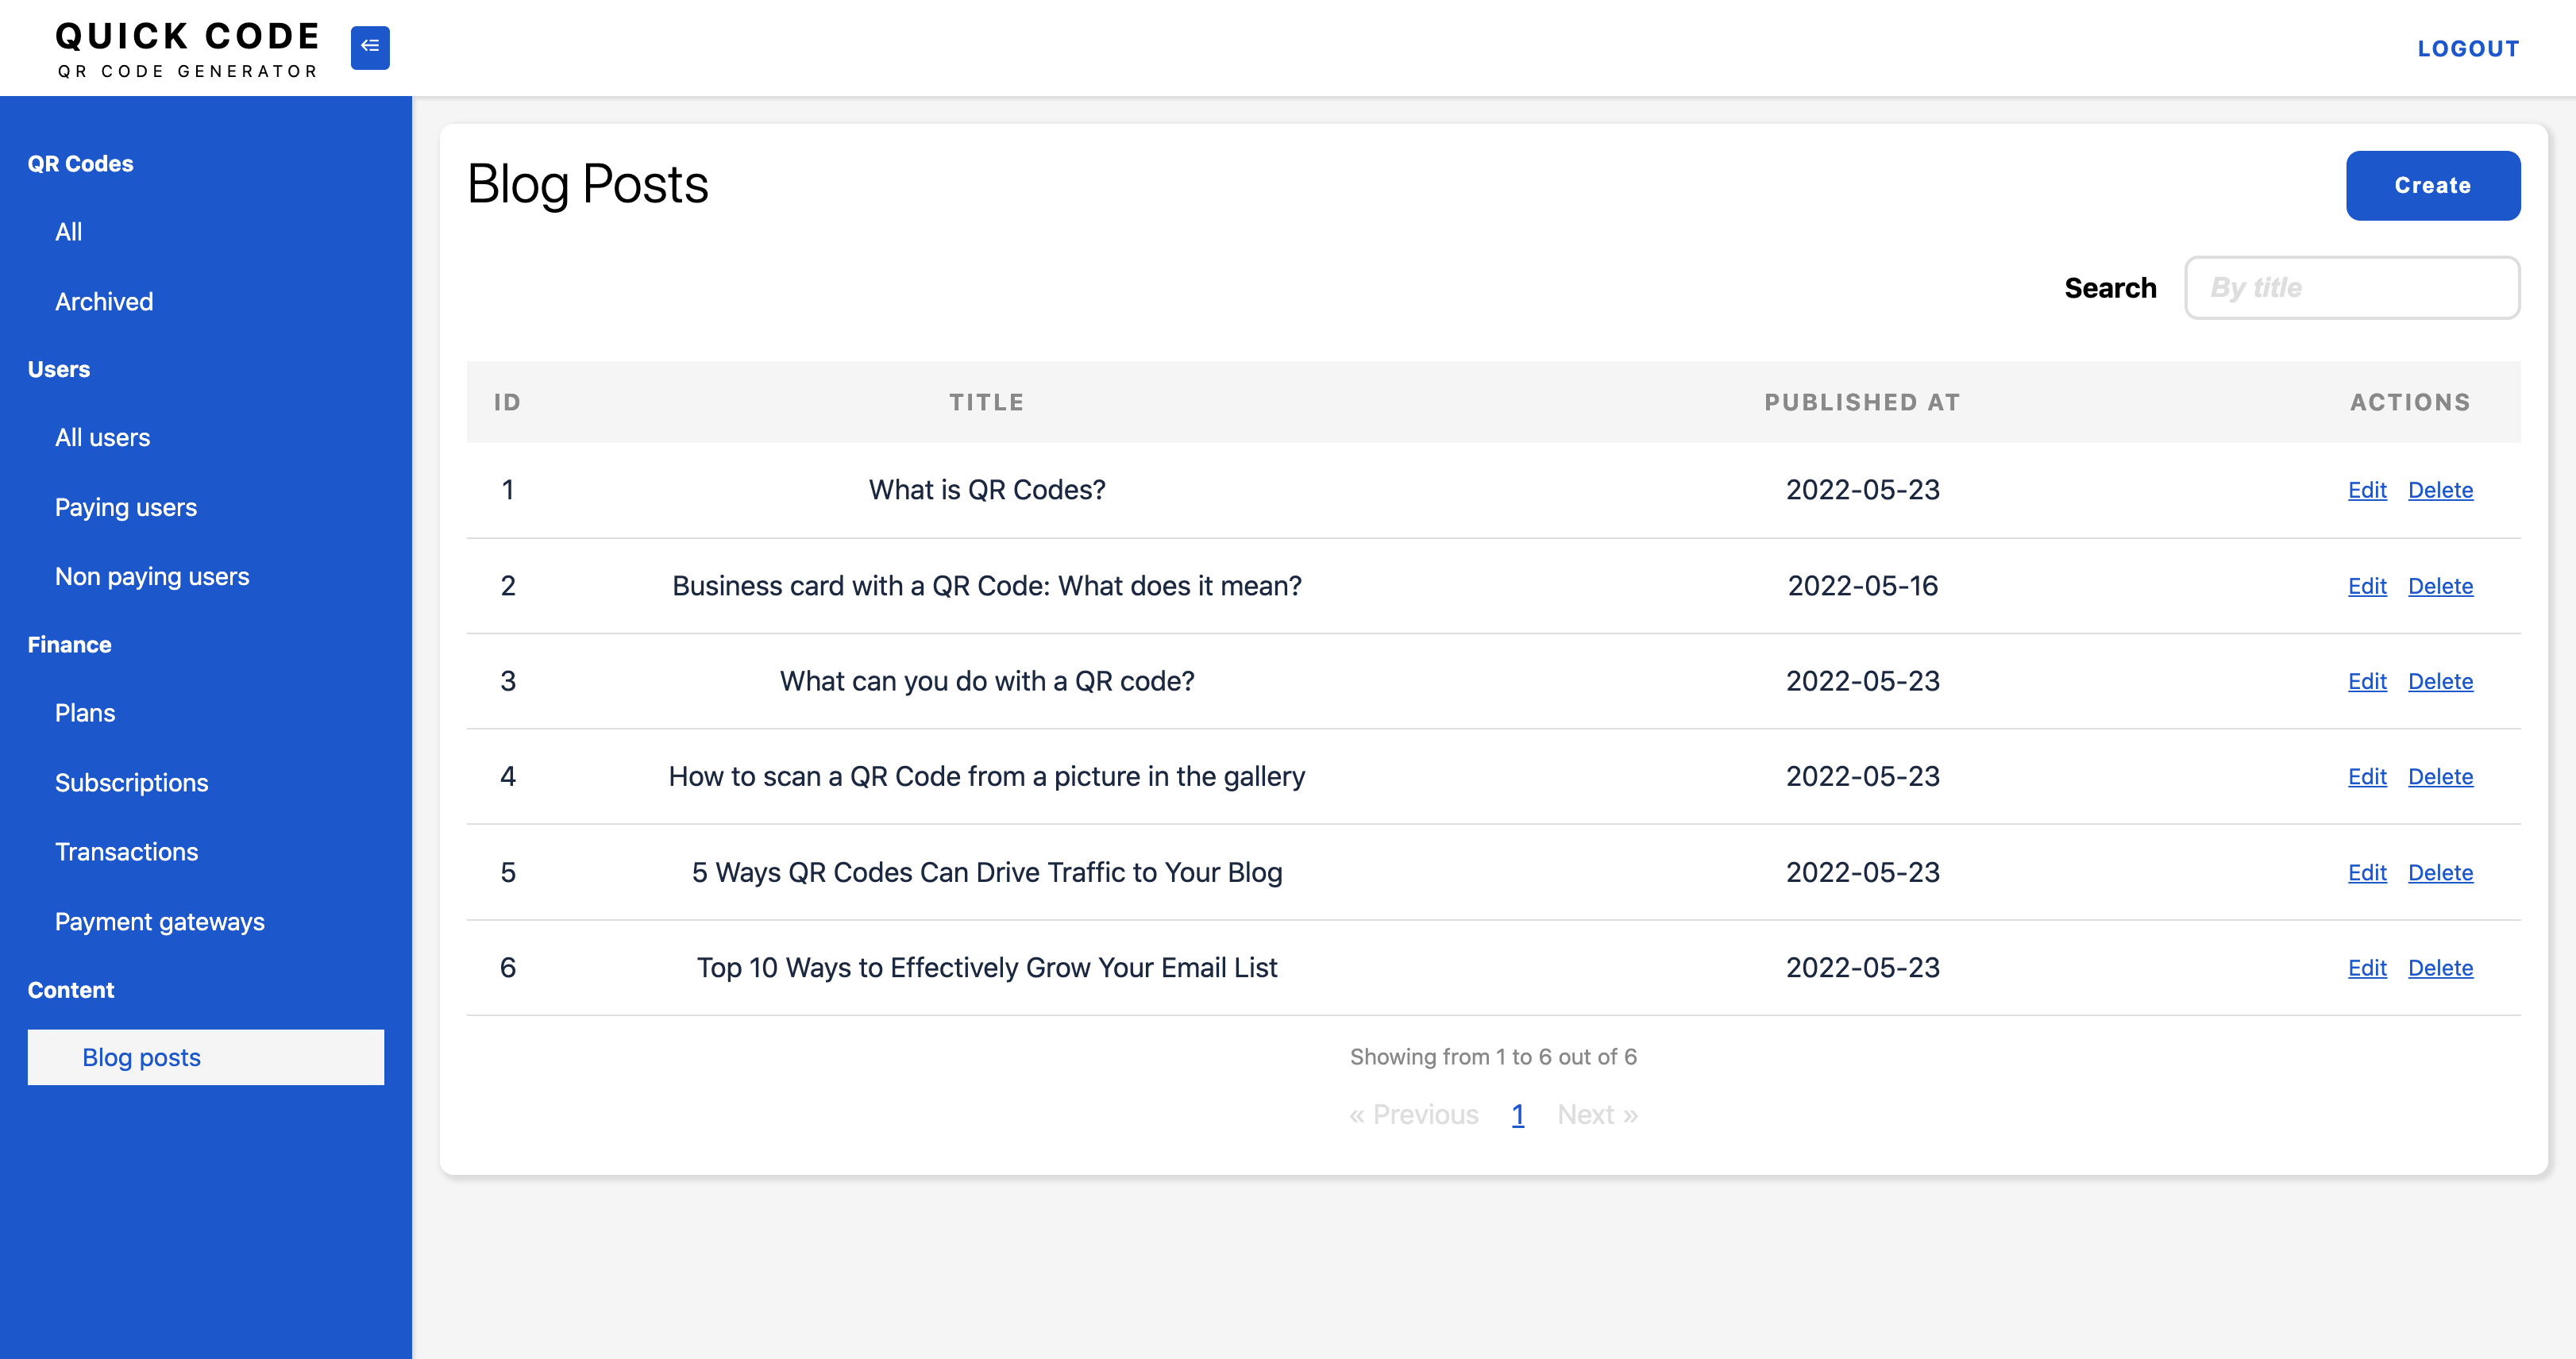Viewport: 2576px width, 1359px height.
Task: Click 'Showing from 1 to 6 out of 6'
Action: pyautogui.click(x=1493, y=1057)
